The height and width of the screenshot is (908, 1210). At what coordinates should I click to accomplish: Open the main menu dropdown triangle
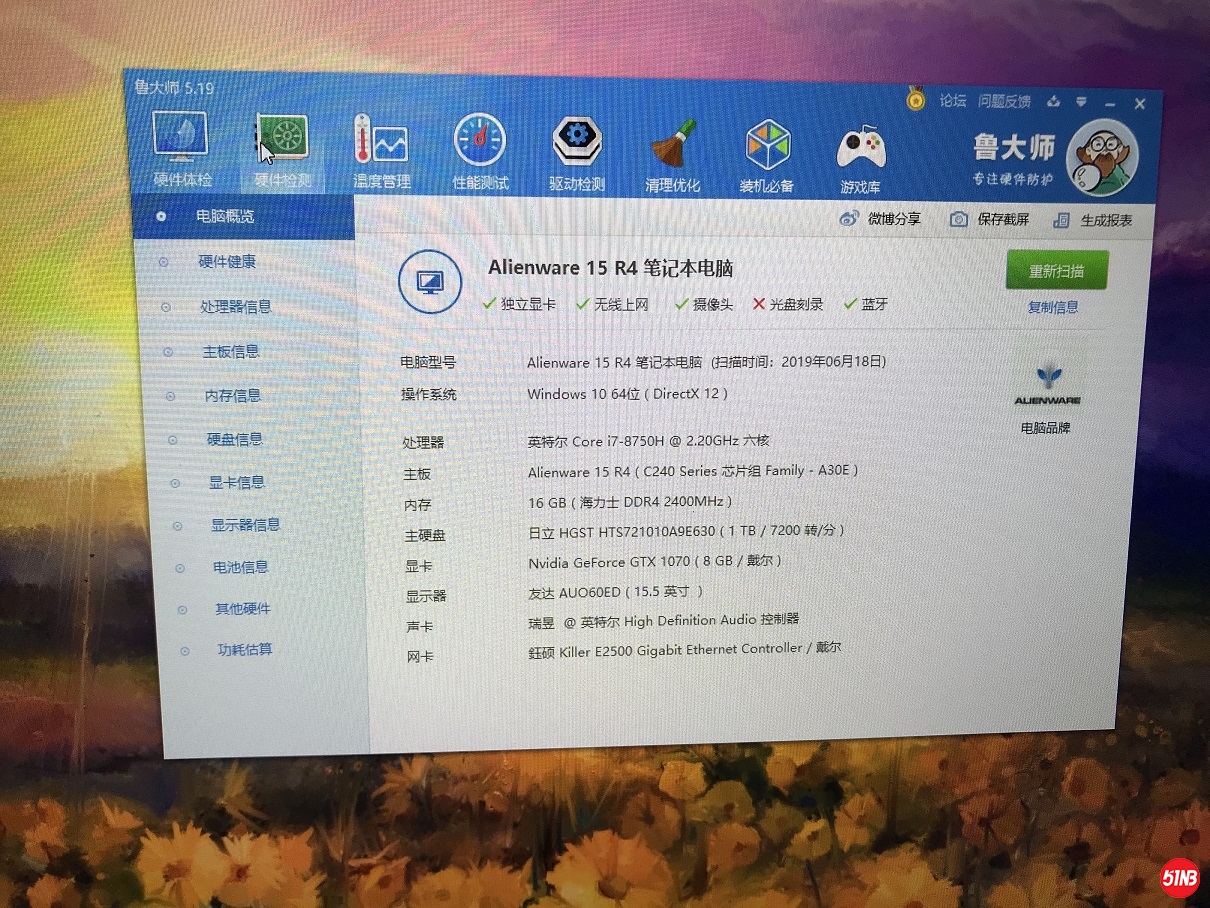click(1081, 102)
